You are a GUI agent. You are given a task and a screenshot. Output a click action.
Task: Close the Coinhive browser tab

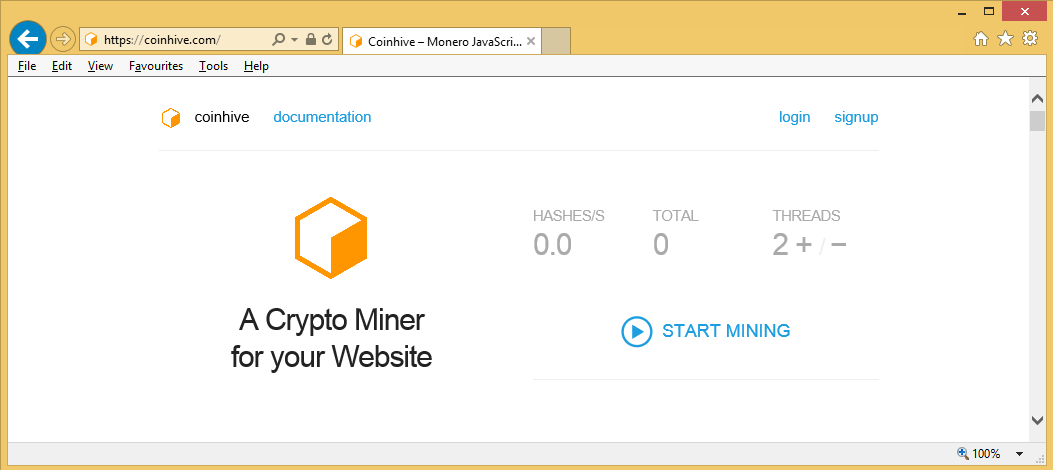531,41
